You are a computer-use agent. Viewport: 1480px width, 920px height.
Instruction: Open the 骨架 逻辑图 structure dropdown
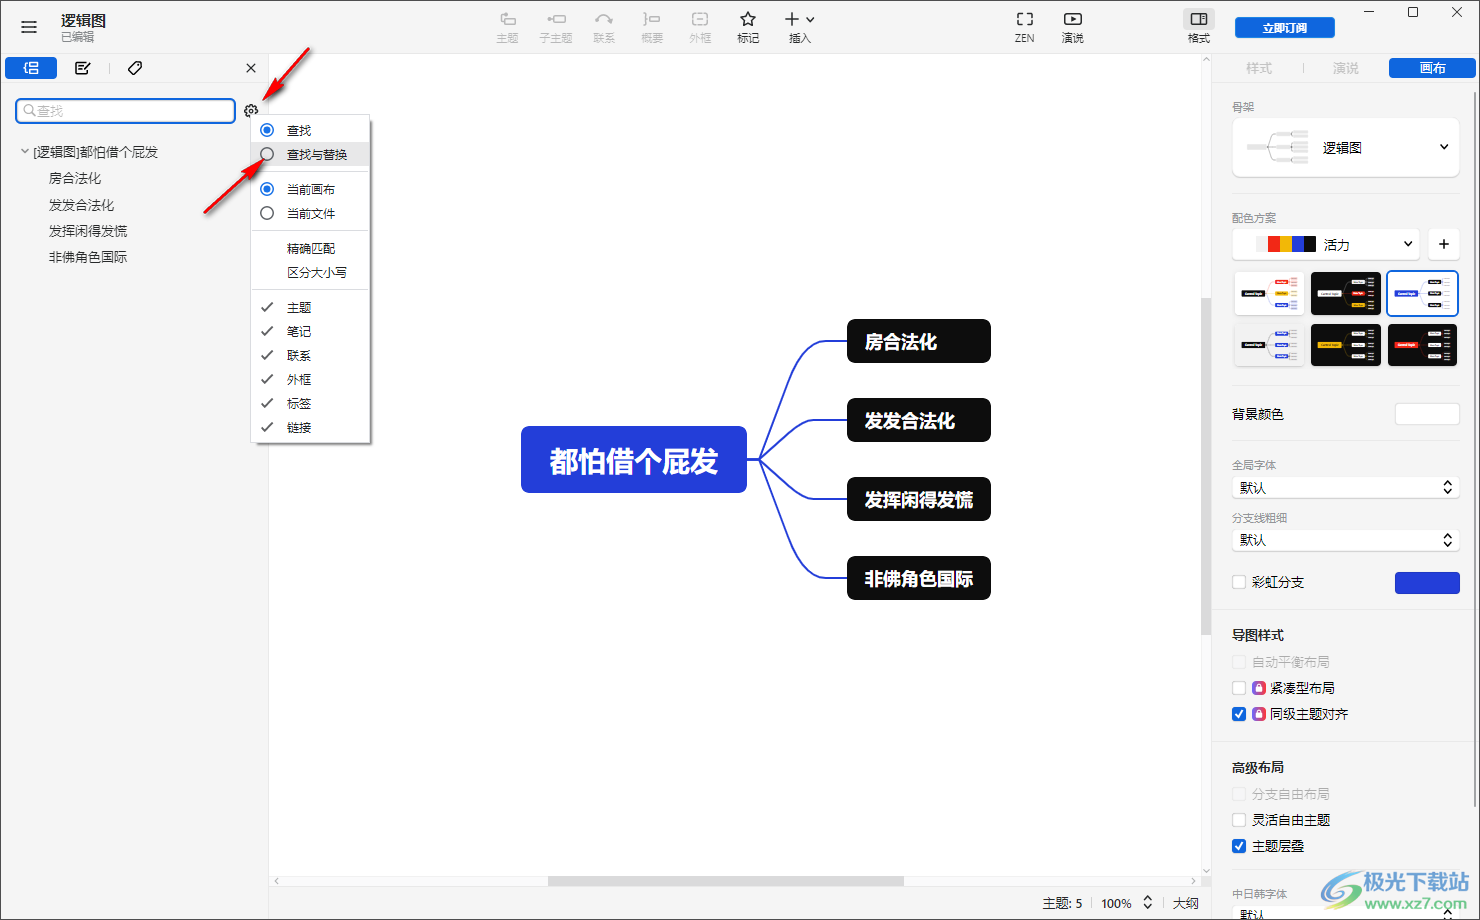[1346, 147]
